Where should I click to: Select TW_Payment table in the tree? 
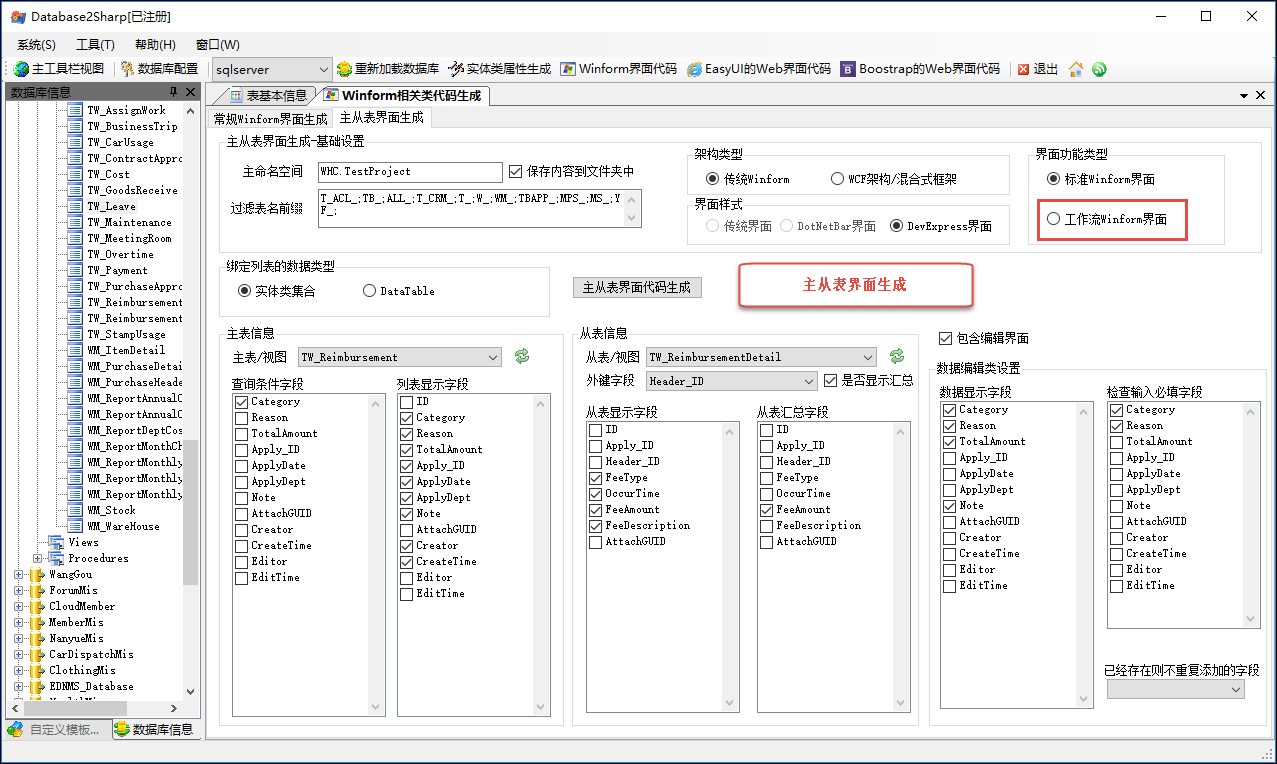pos(117,270)
